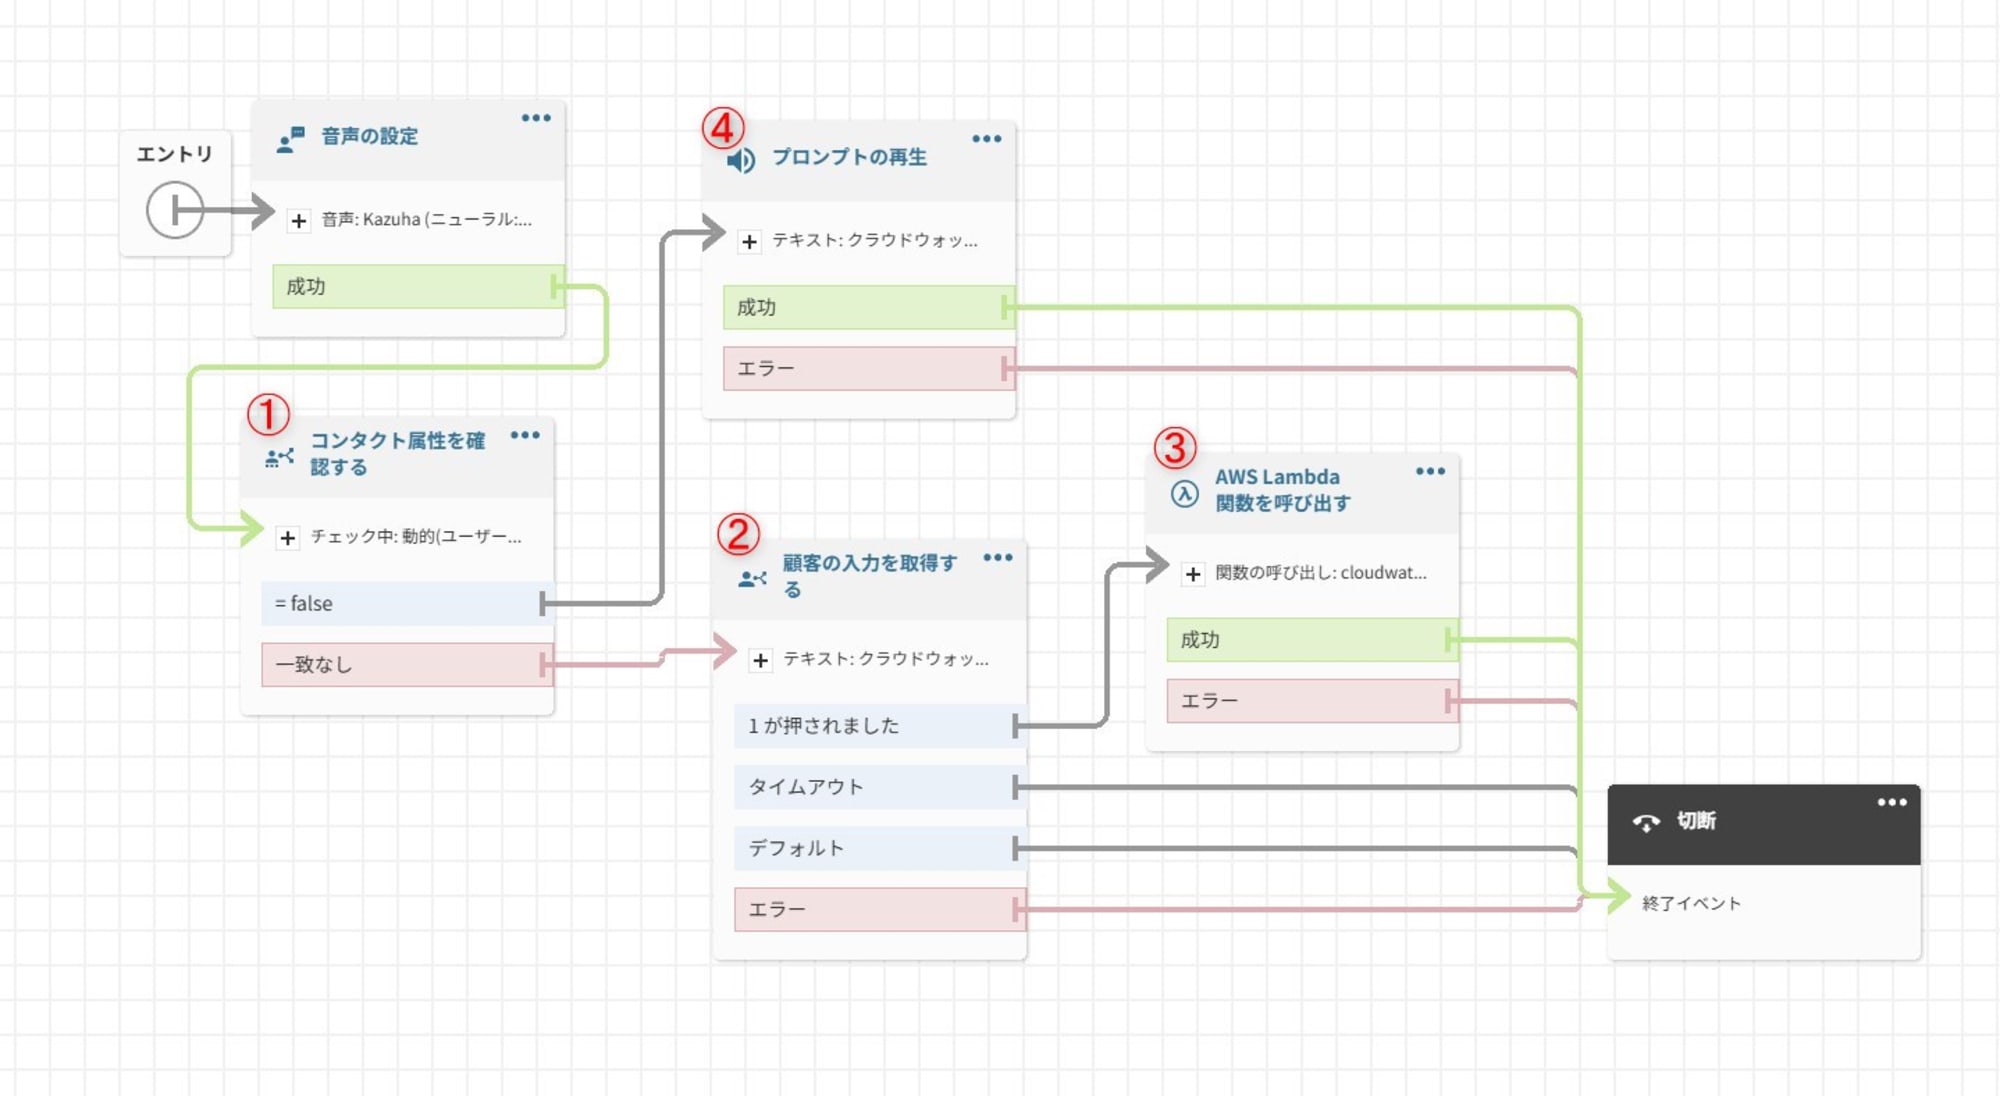Click the 切断 block title

pos(1696,821)
